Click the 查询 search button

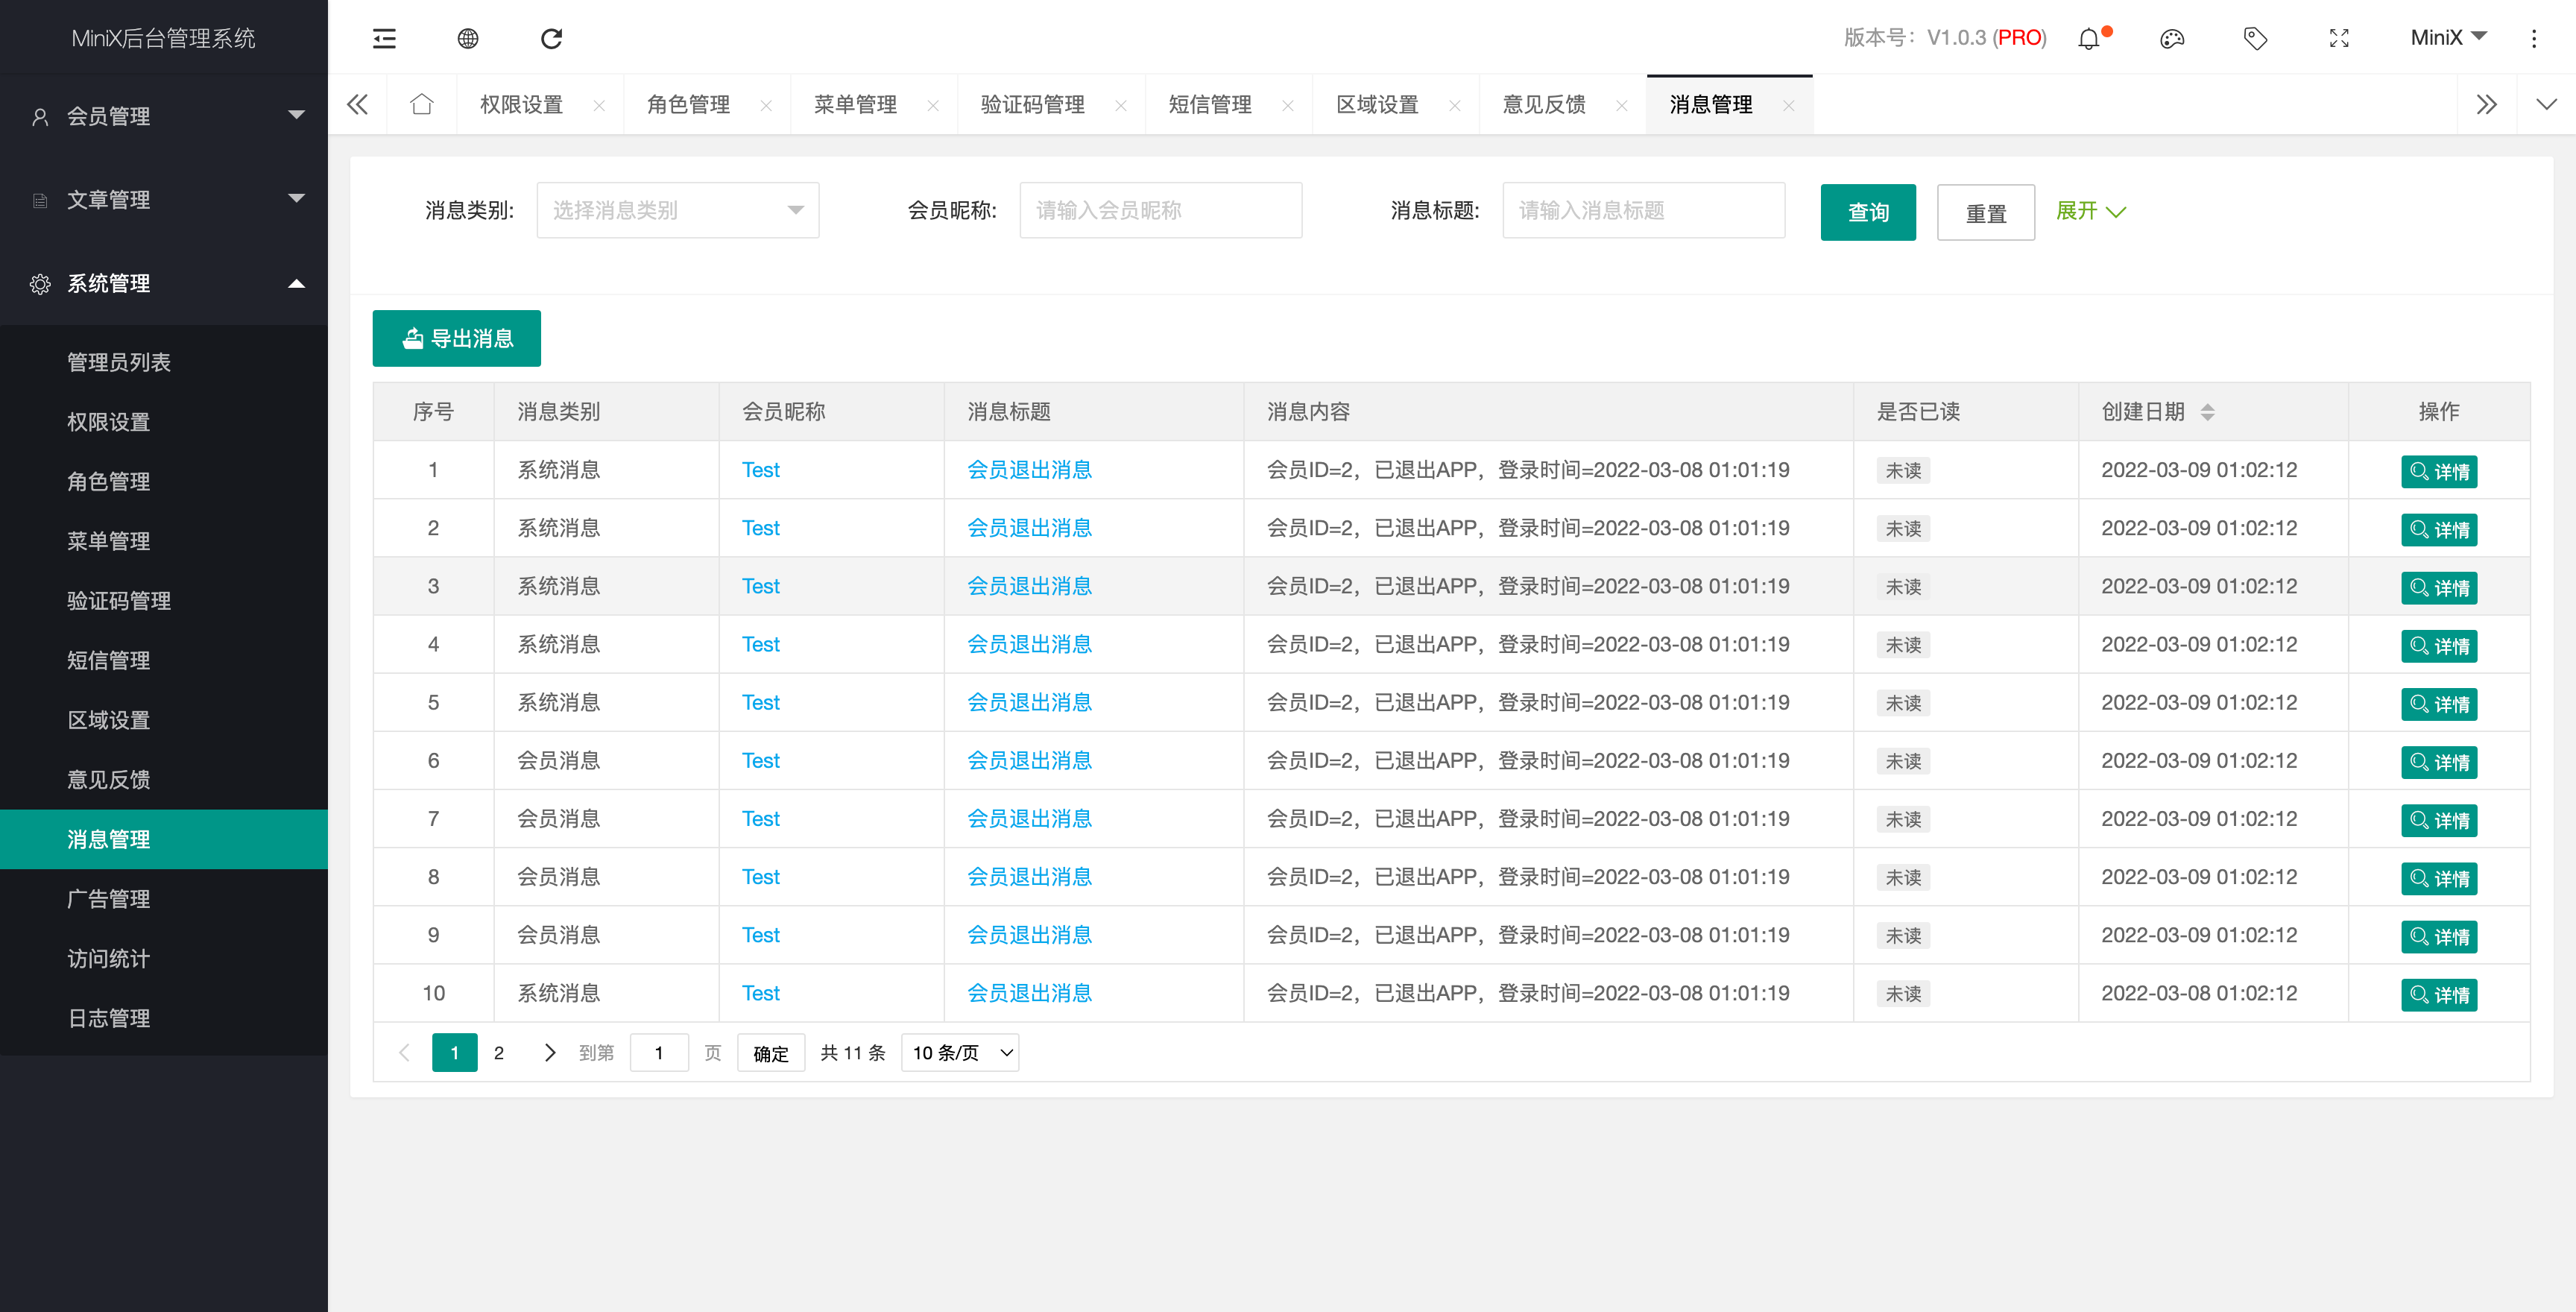click(x=1867, y=212)
